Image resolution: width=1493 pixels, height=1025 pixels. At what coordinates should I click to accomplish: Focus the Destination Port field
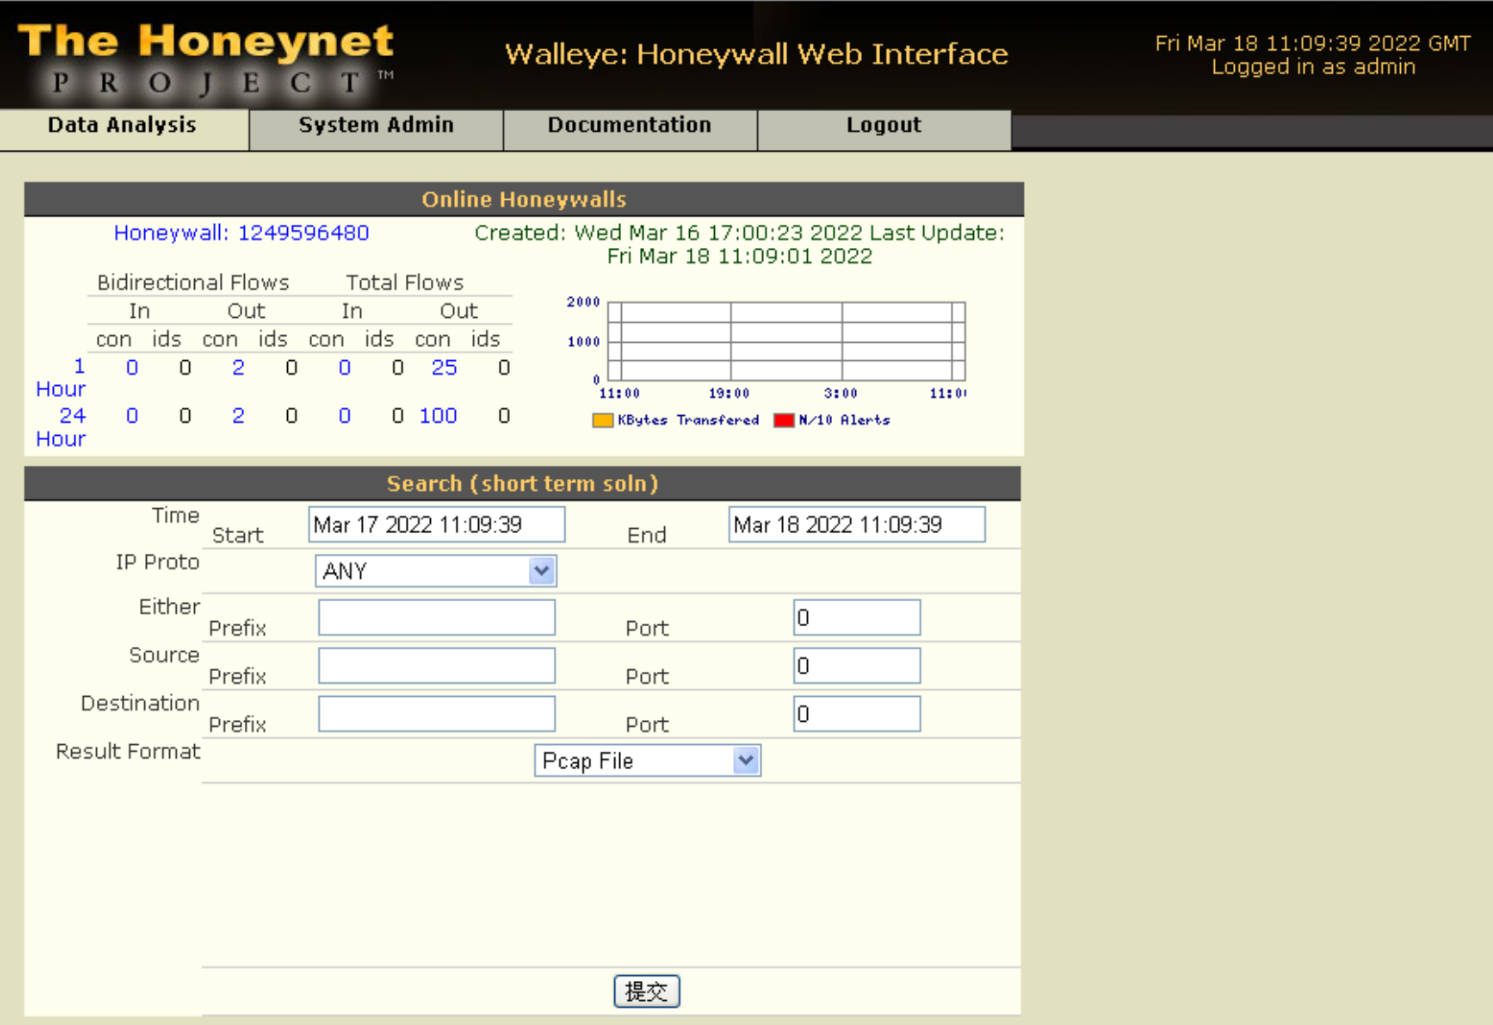pos(857,714)
